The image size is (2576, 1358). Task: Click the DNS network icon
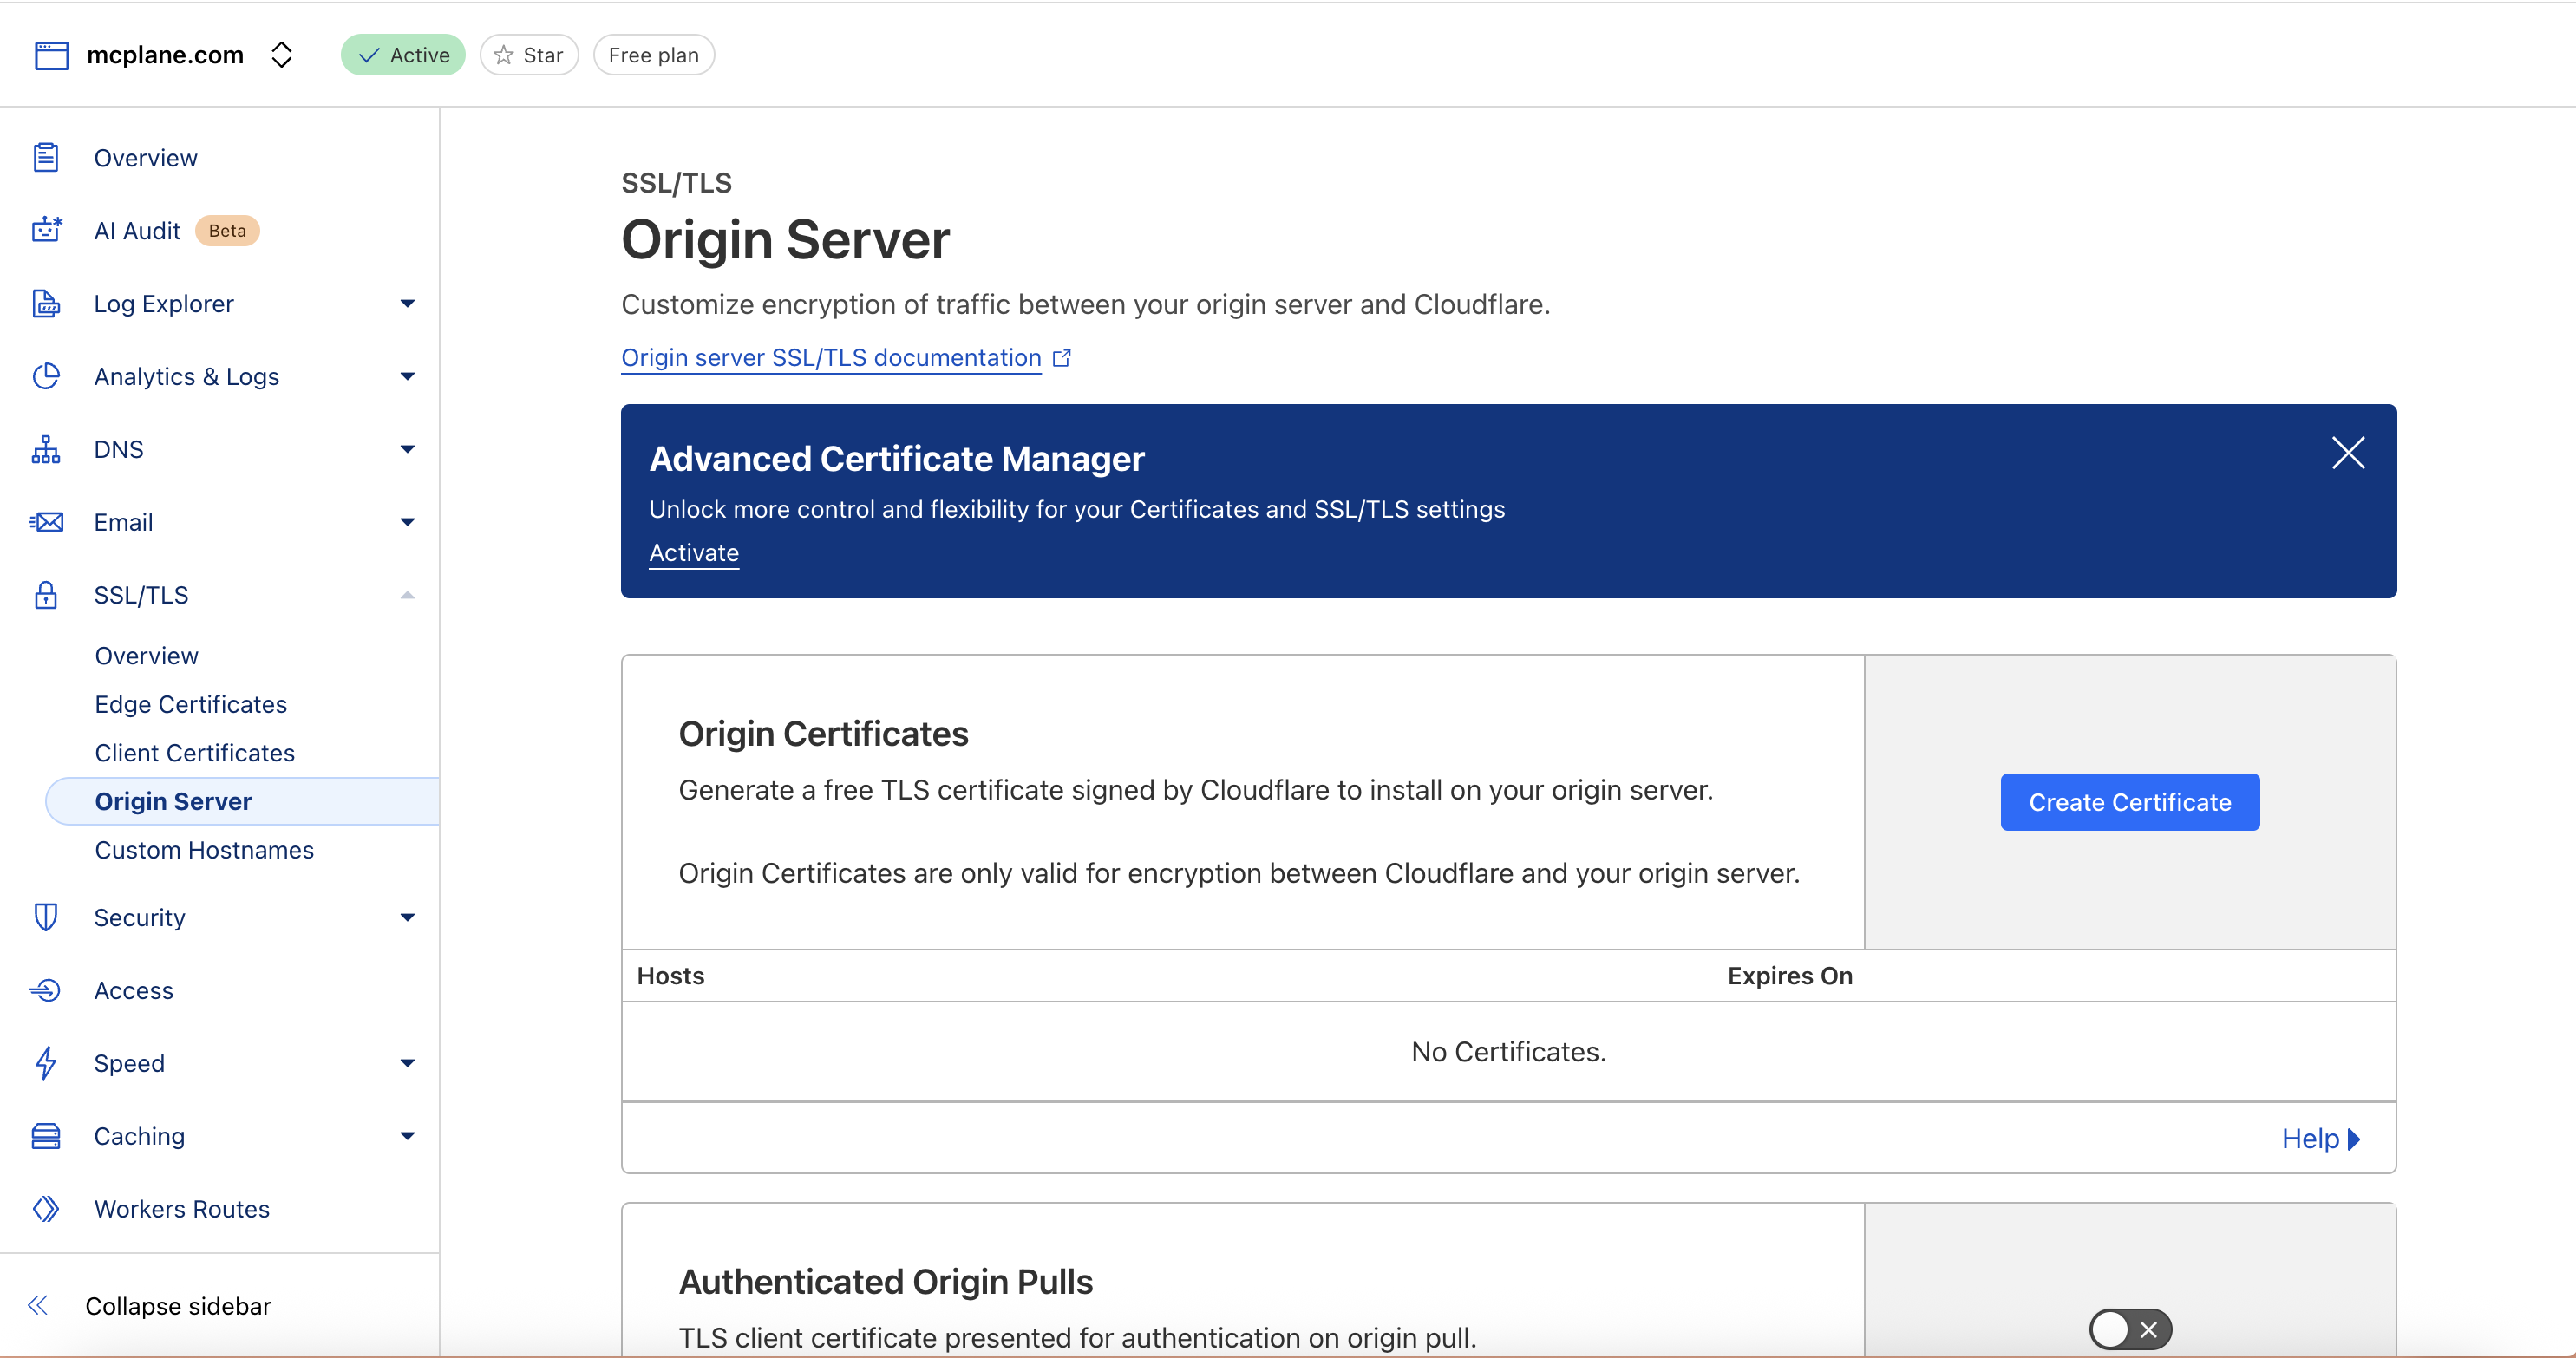tap(46, 449)
